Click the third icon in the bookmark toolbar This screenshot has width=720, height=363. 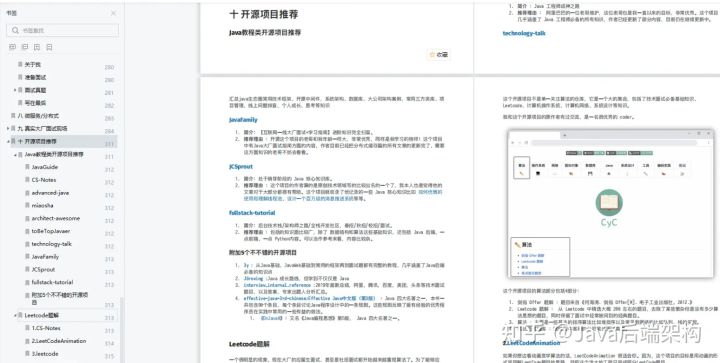click(x=37, y=47)
